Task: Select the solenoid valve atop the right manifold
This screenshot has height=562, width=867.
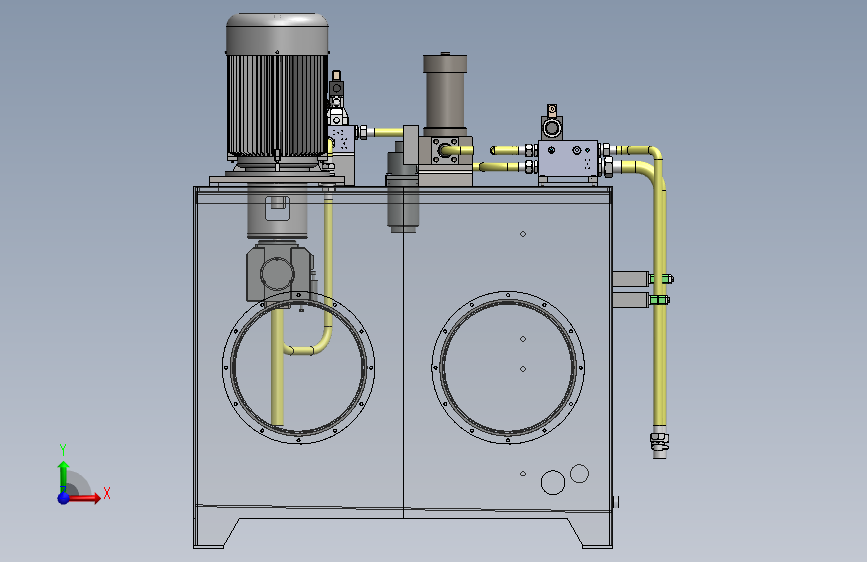Action: 551,123
